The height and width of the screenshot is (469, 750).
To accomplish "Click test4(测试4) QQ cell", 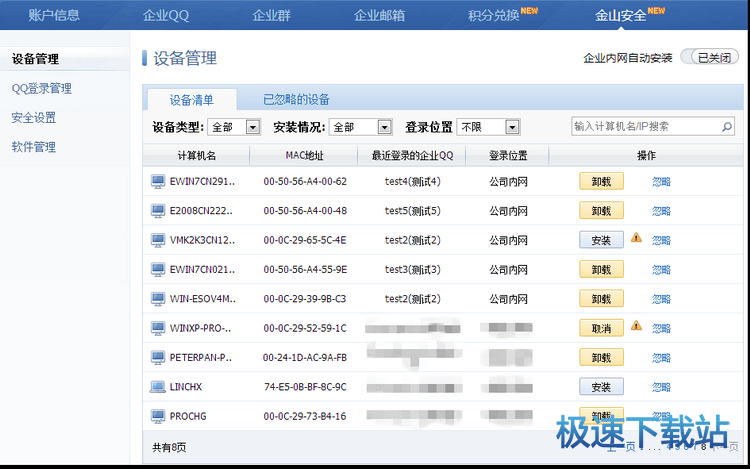I will (x=413, y=182).
